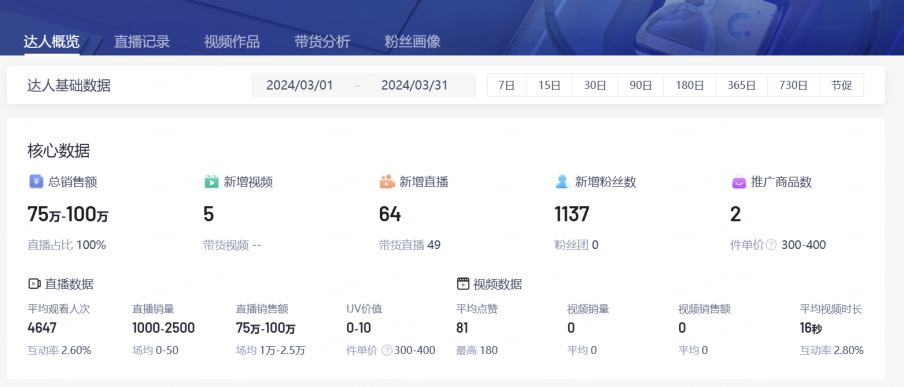Click the 直播销量 value 1000-2500
Image resolution: width=904 pixels, height=387 pixels.
tap(164, 328)
